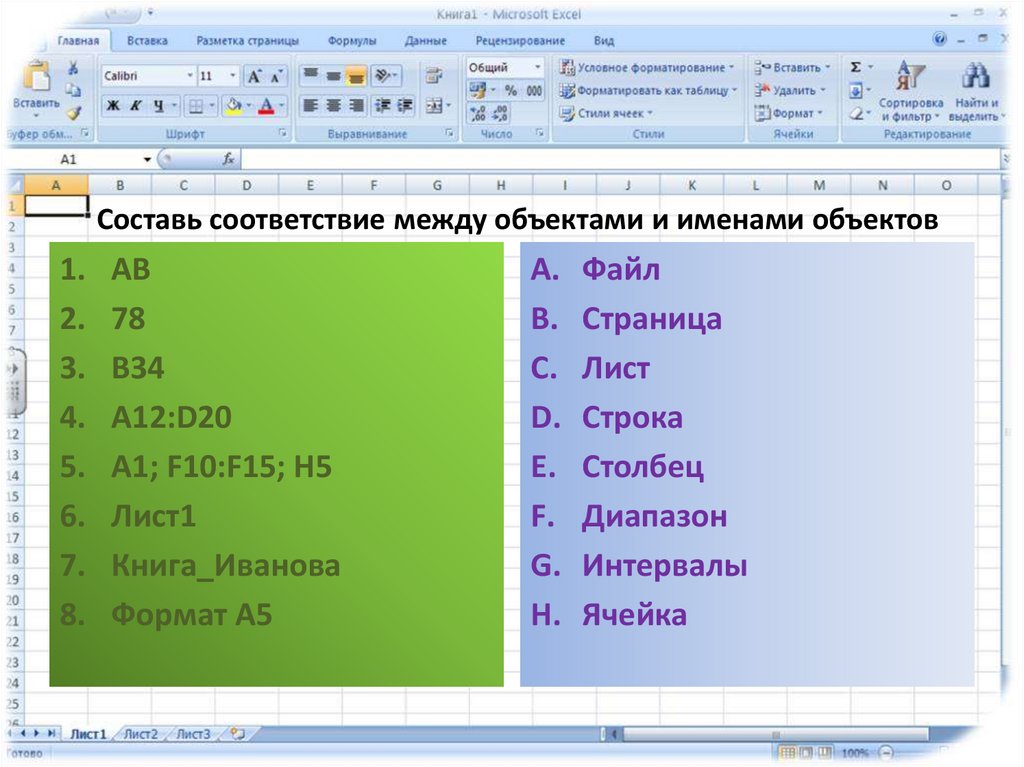Click the insert new worksheet tab icon
1024x767 pixels.
coord(238,734)
